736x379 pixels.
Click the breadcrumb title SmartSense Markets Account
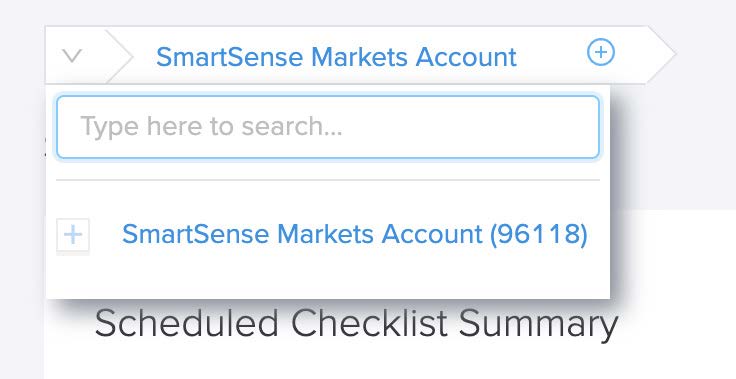pyautogui.click(x=336, y=57)
